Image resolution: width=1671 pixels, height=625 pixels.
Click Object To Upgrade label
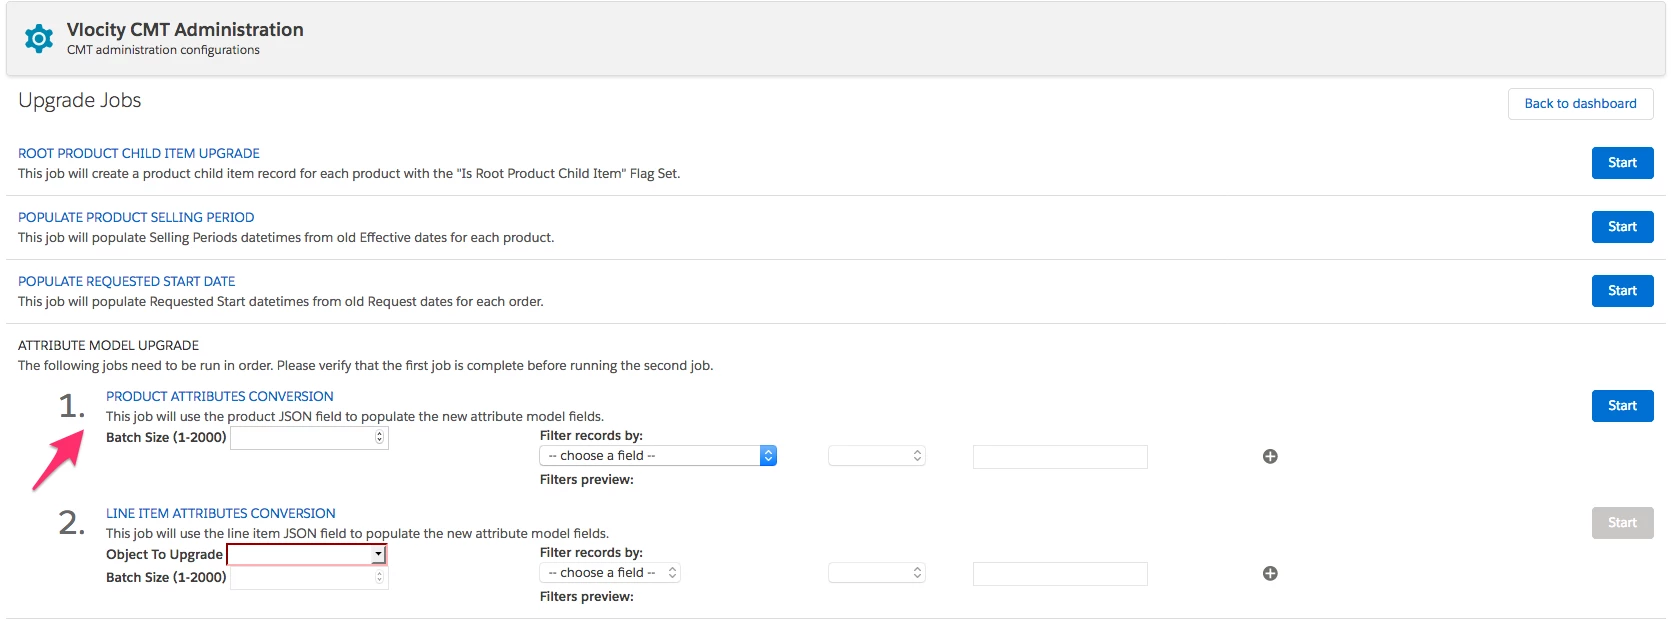164,554
